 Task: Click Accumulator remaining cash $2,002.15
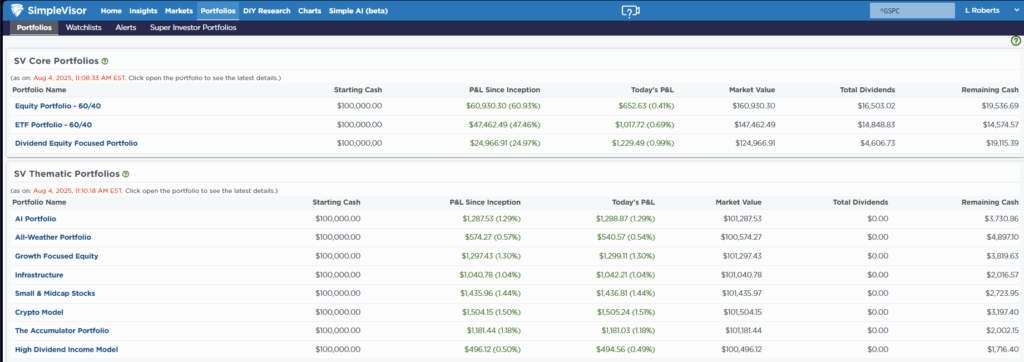(x=1001, y=331)
